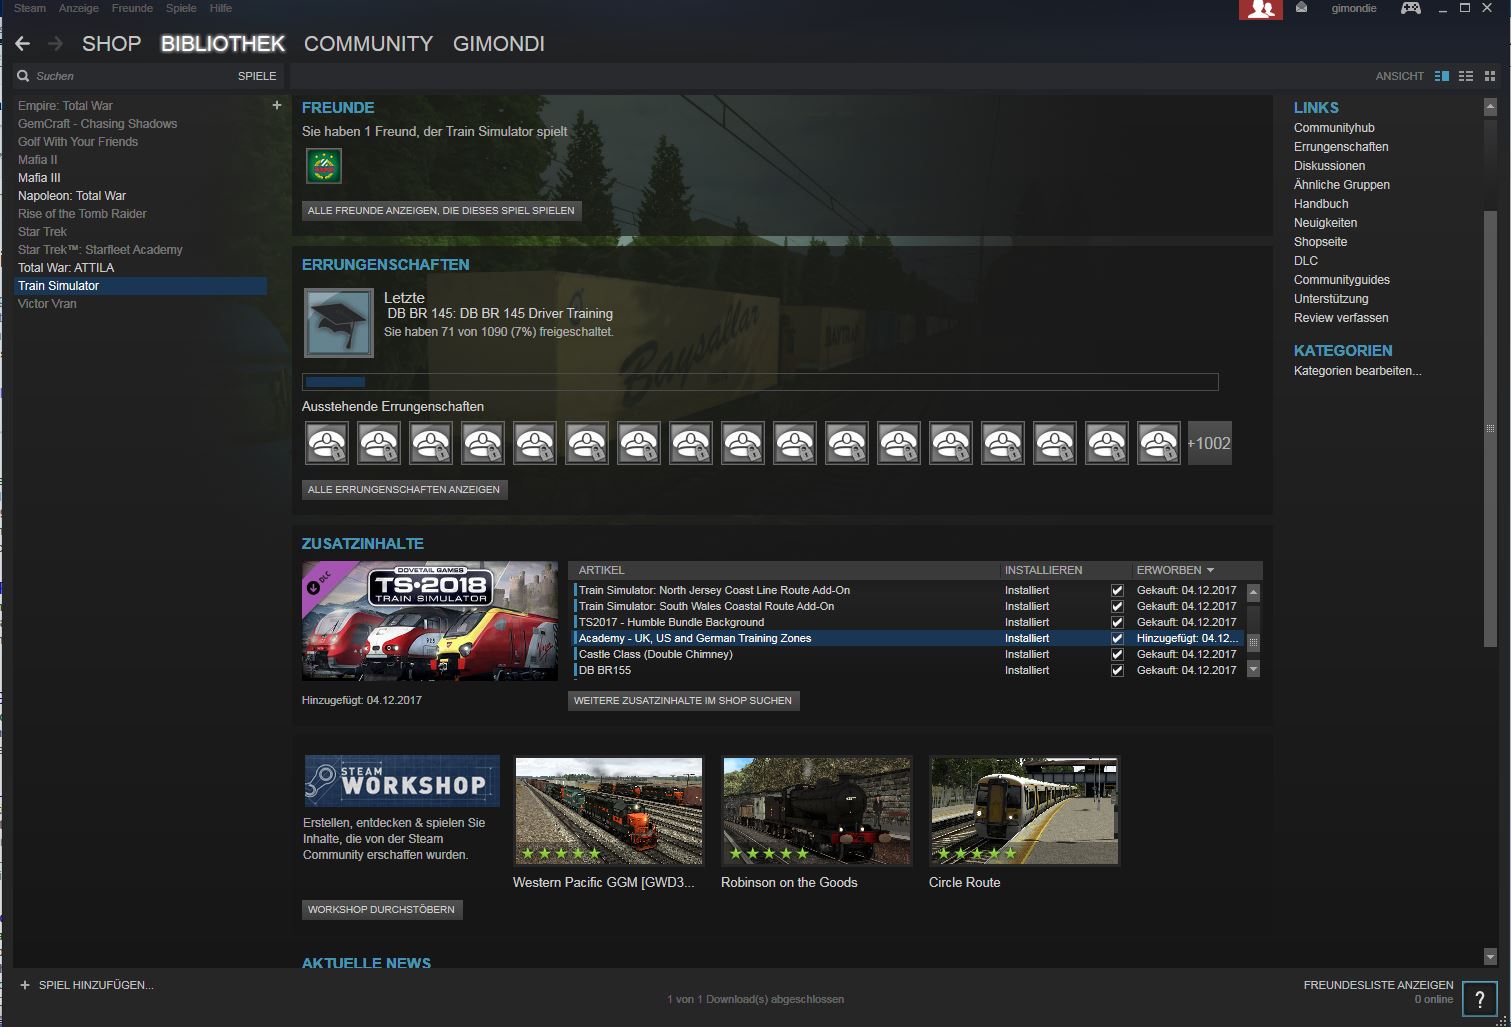
Task: Click Kategorien bearbeiten link
Action: tap(1357, 371)
